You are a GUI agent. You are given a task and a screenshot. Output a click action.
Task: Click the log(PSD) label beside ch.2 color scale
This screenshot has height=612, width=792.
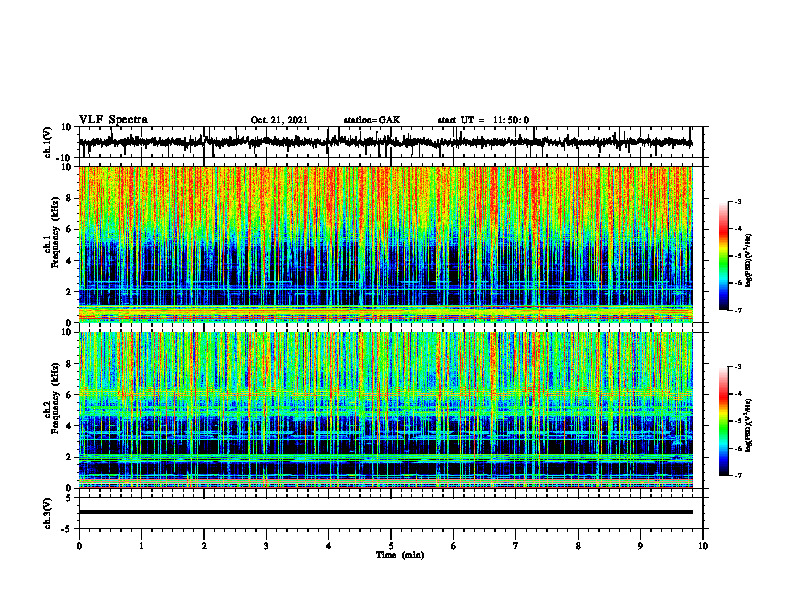[749, 425]
